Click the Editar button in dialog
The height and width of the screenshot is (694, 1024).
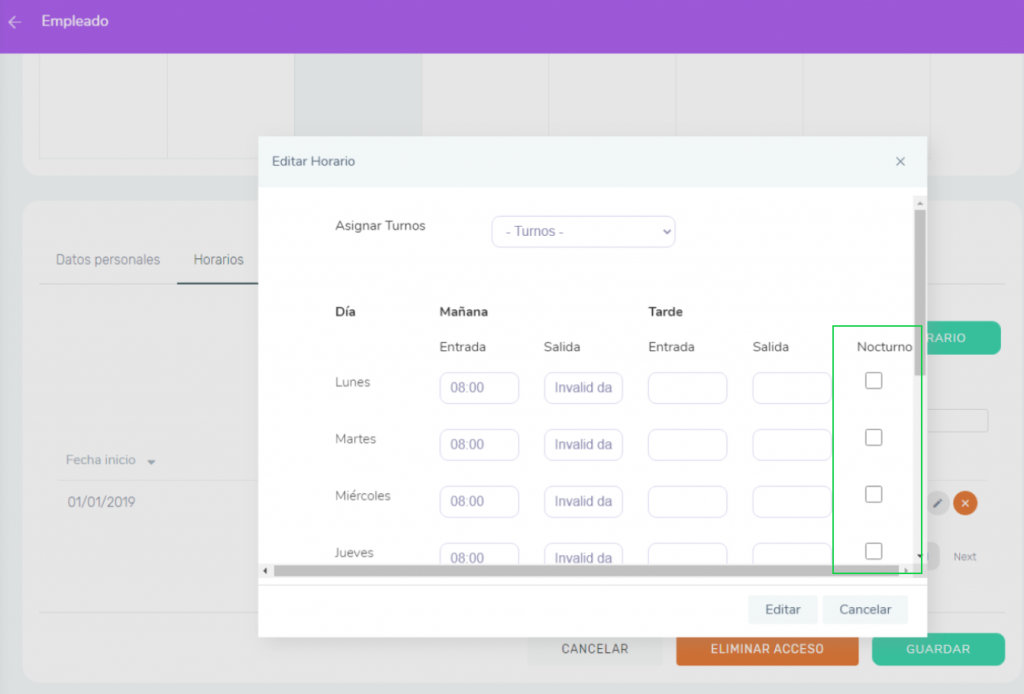click(x=783, y=610)
